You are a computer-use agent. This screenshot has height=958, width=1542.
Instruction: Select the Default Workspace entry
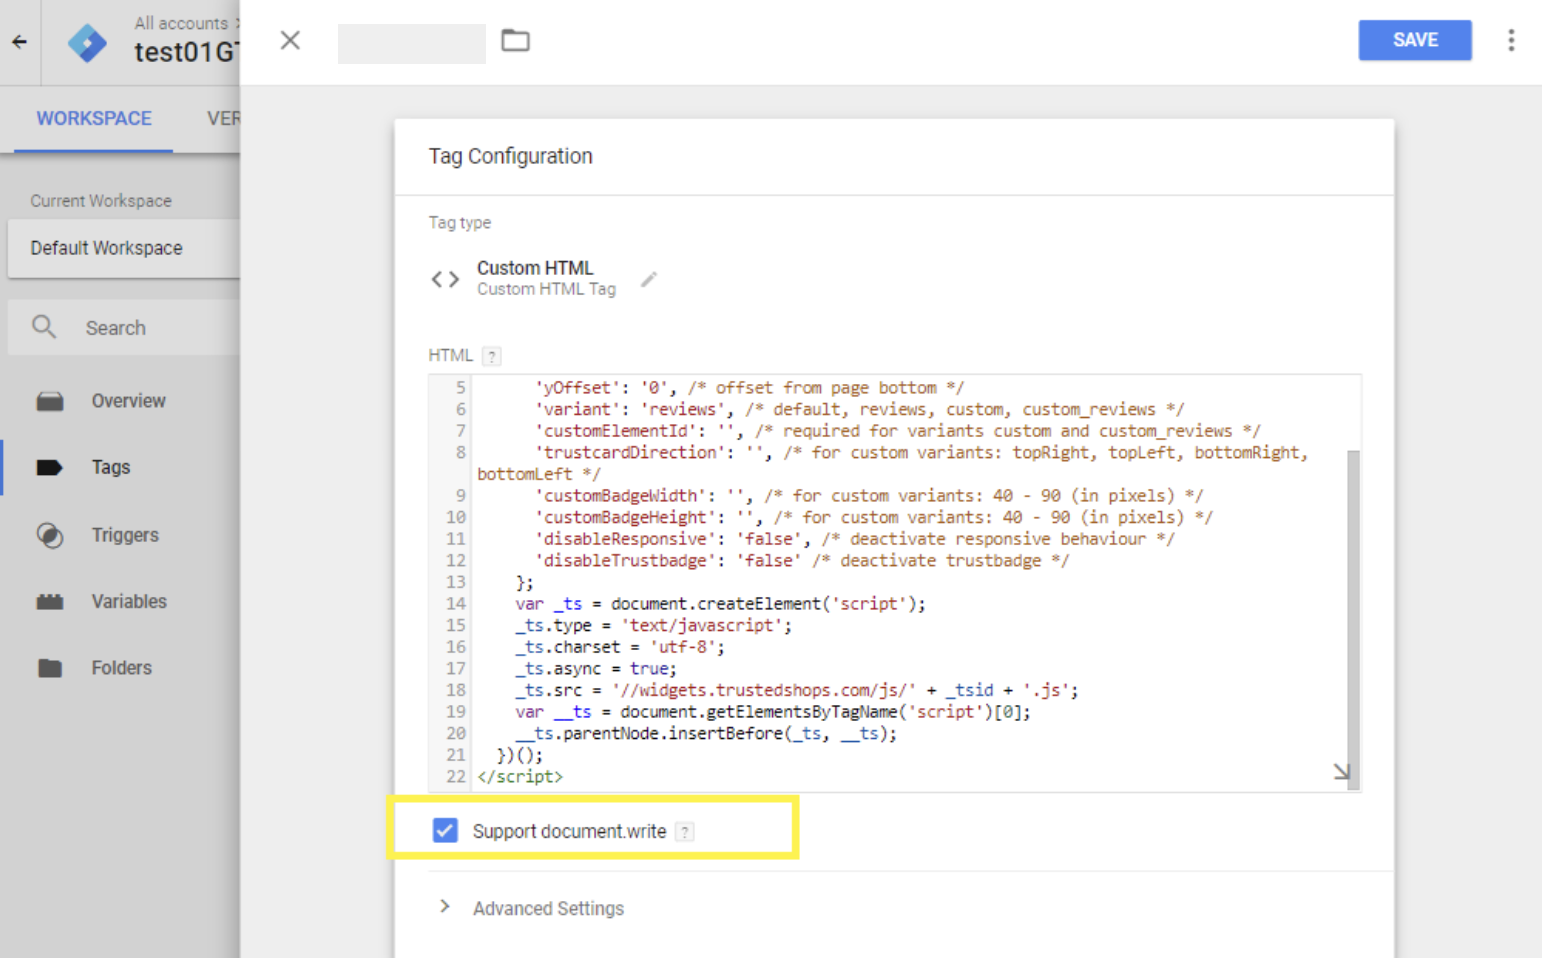click(123, 248)
